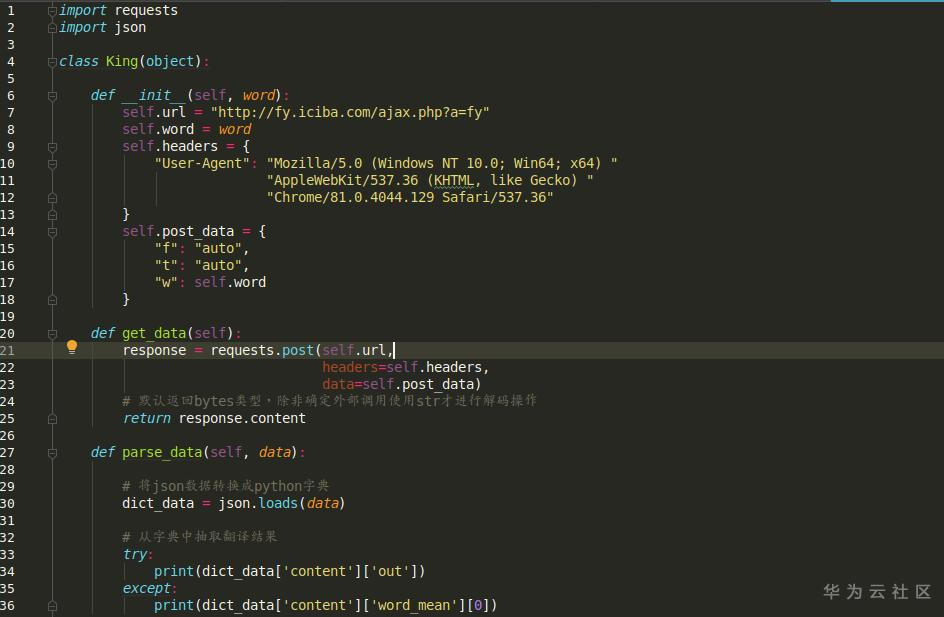
Task: Collapse the 'self.post_data = {' dictionary
Action: (52, 232)
